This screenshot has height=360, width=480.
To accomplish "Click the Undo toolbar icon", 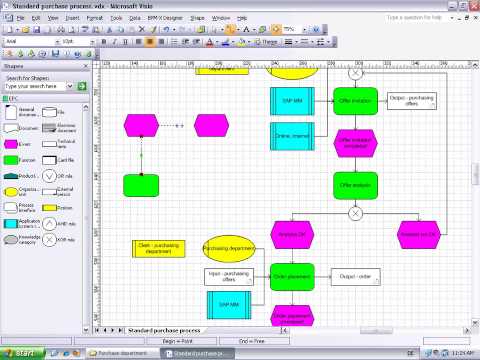I will [x=166, y=30].
